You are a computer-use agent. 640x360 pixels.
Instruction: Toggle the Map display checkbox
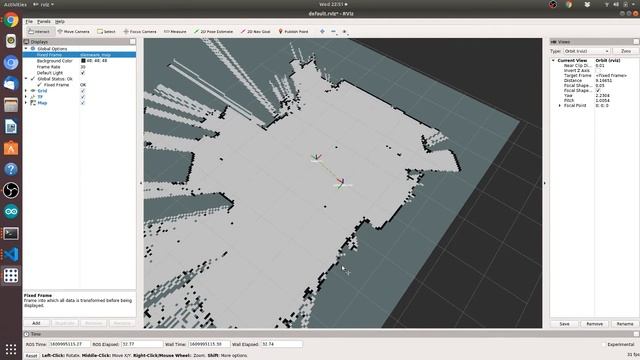tap(83, 103)
